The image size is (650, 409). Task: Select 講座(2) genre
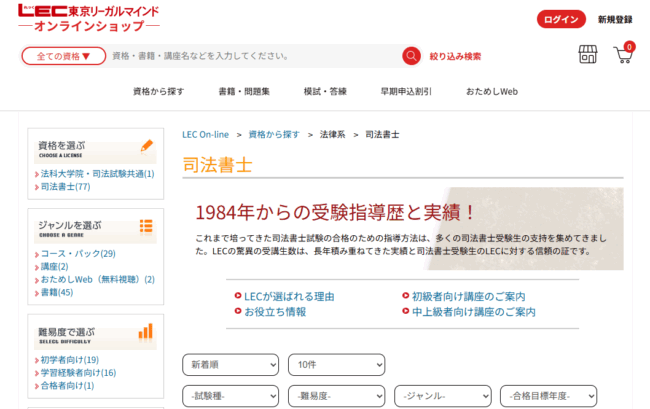[54, 266]
